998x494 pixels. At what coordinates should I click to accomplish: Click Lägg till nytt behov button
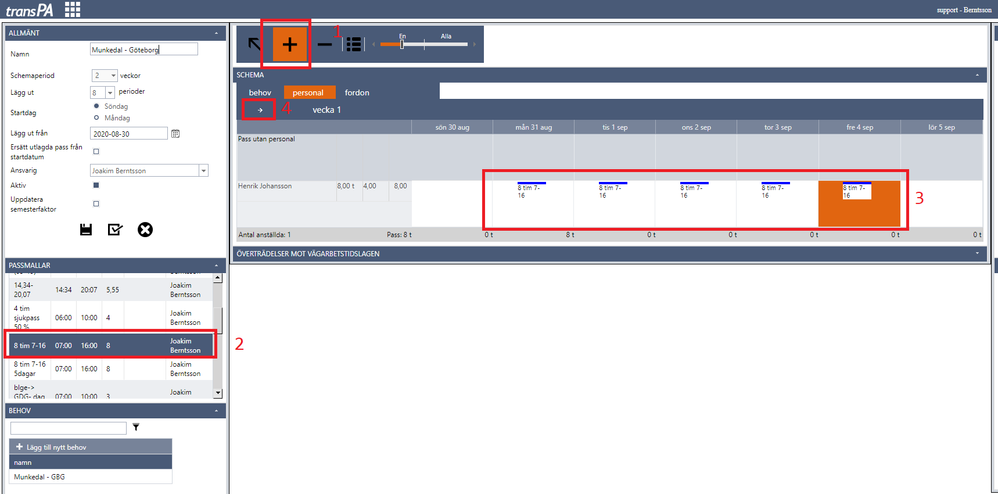tap(91, 448)
